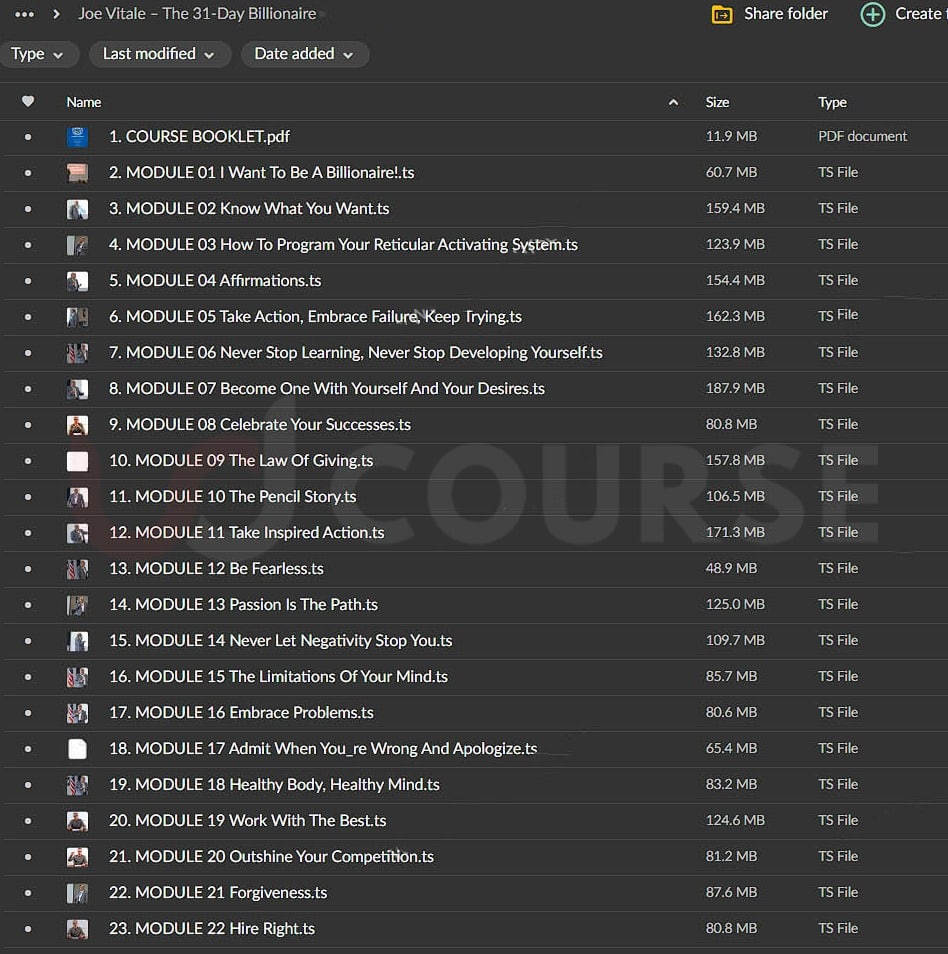Viewport: 948px width, 954px height.
Task: Click the Create plus circle icon
Action: (873, 14)
